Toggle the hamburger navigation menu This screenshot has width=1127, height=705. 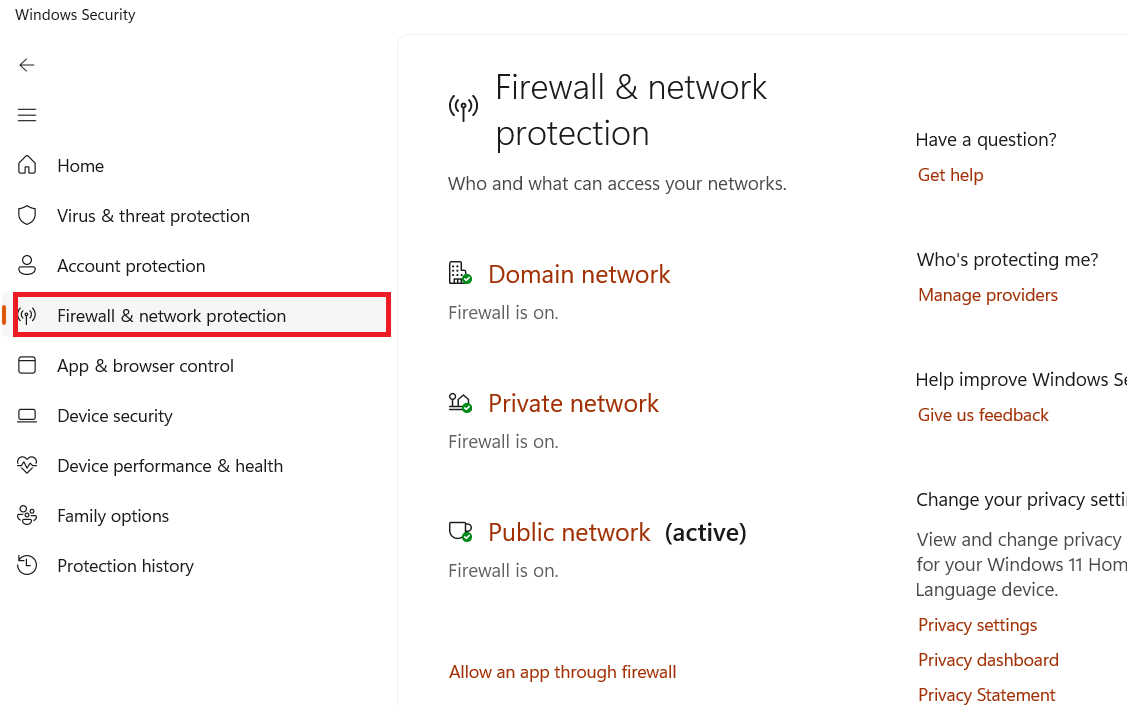(x=27, y=115)
